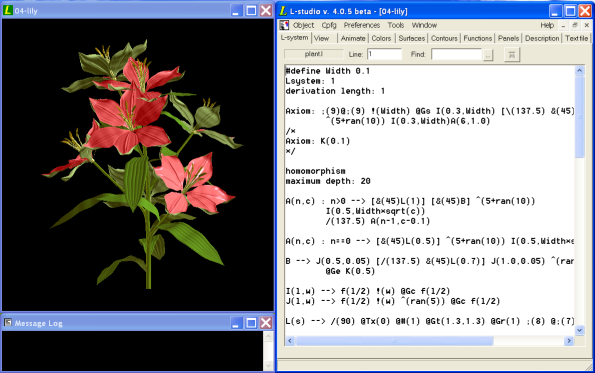Open the Help menu

(x=547, y=25)
